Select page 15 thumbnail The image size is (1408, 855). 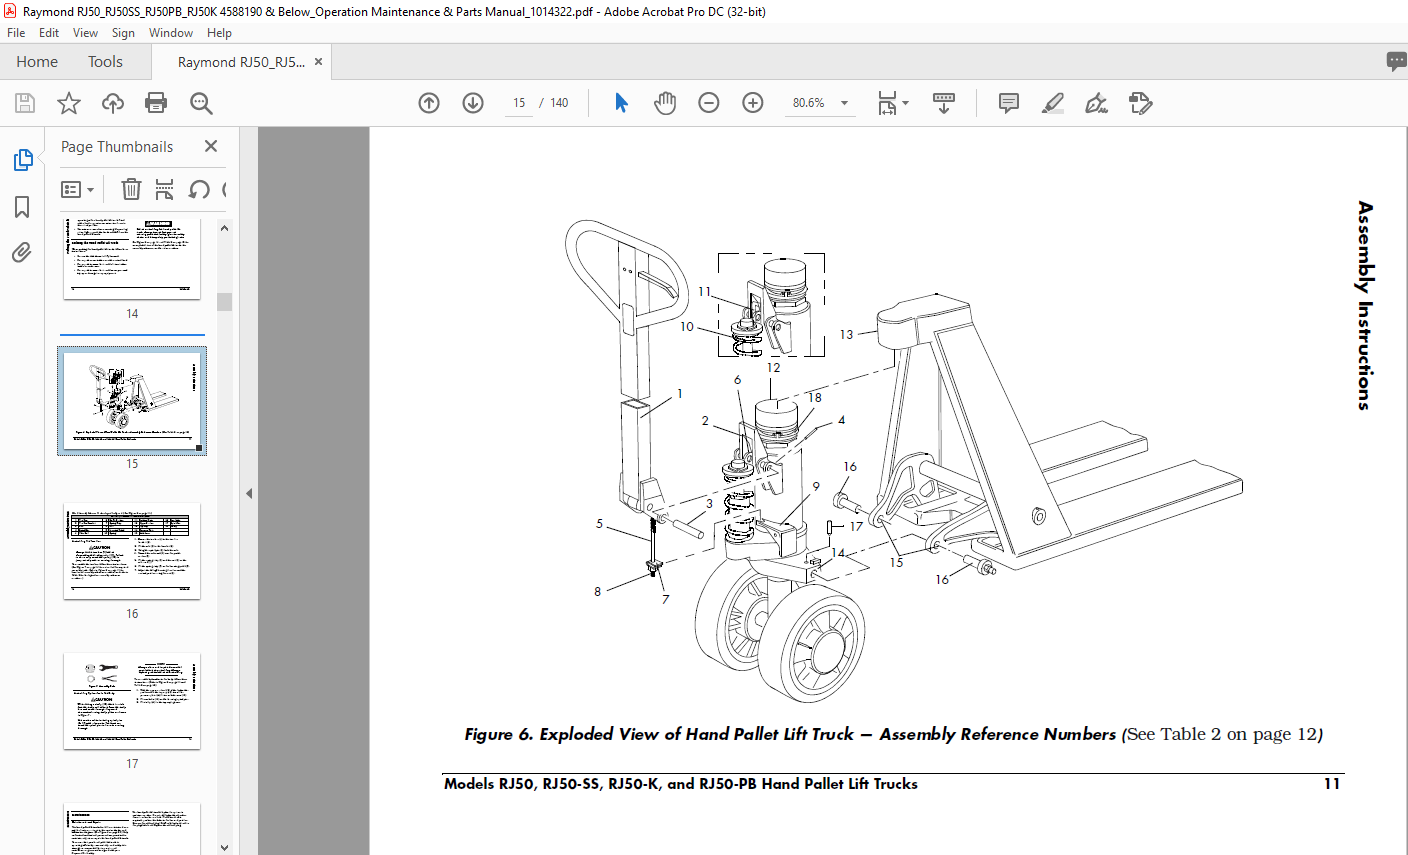(132, 401)
